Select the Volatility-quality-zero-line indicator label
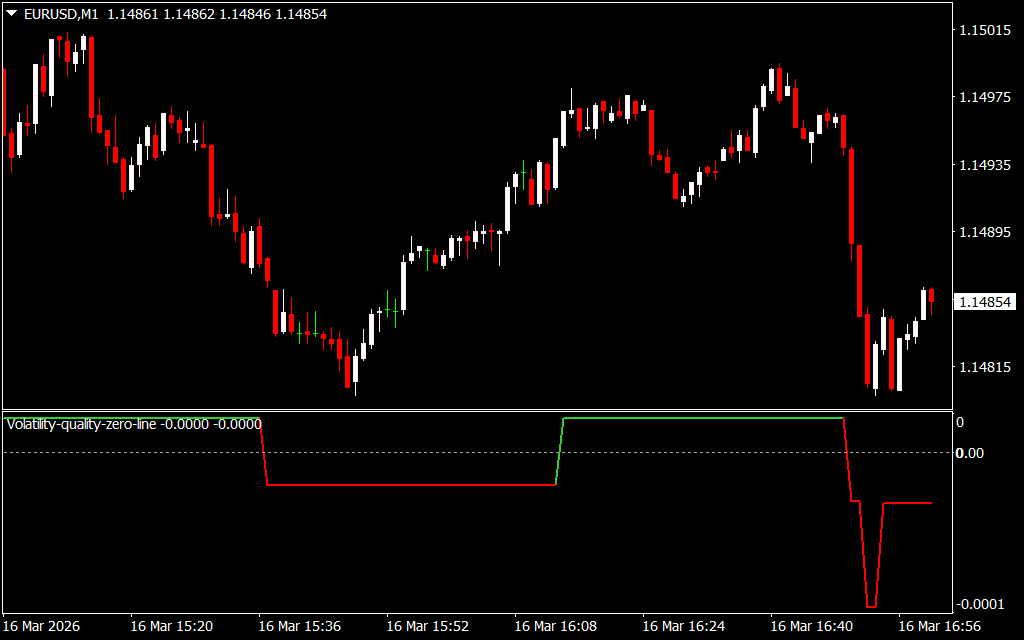1024x640 pixels. click(x=82, y=424)
